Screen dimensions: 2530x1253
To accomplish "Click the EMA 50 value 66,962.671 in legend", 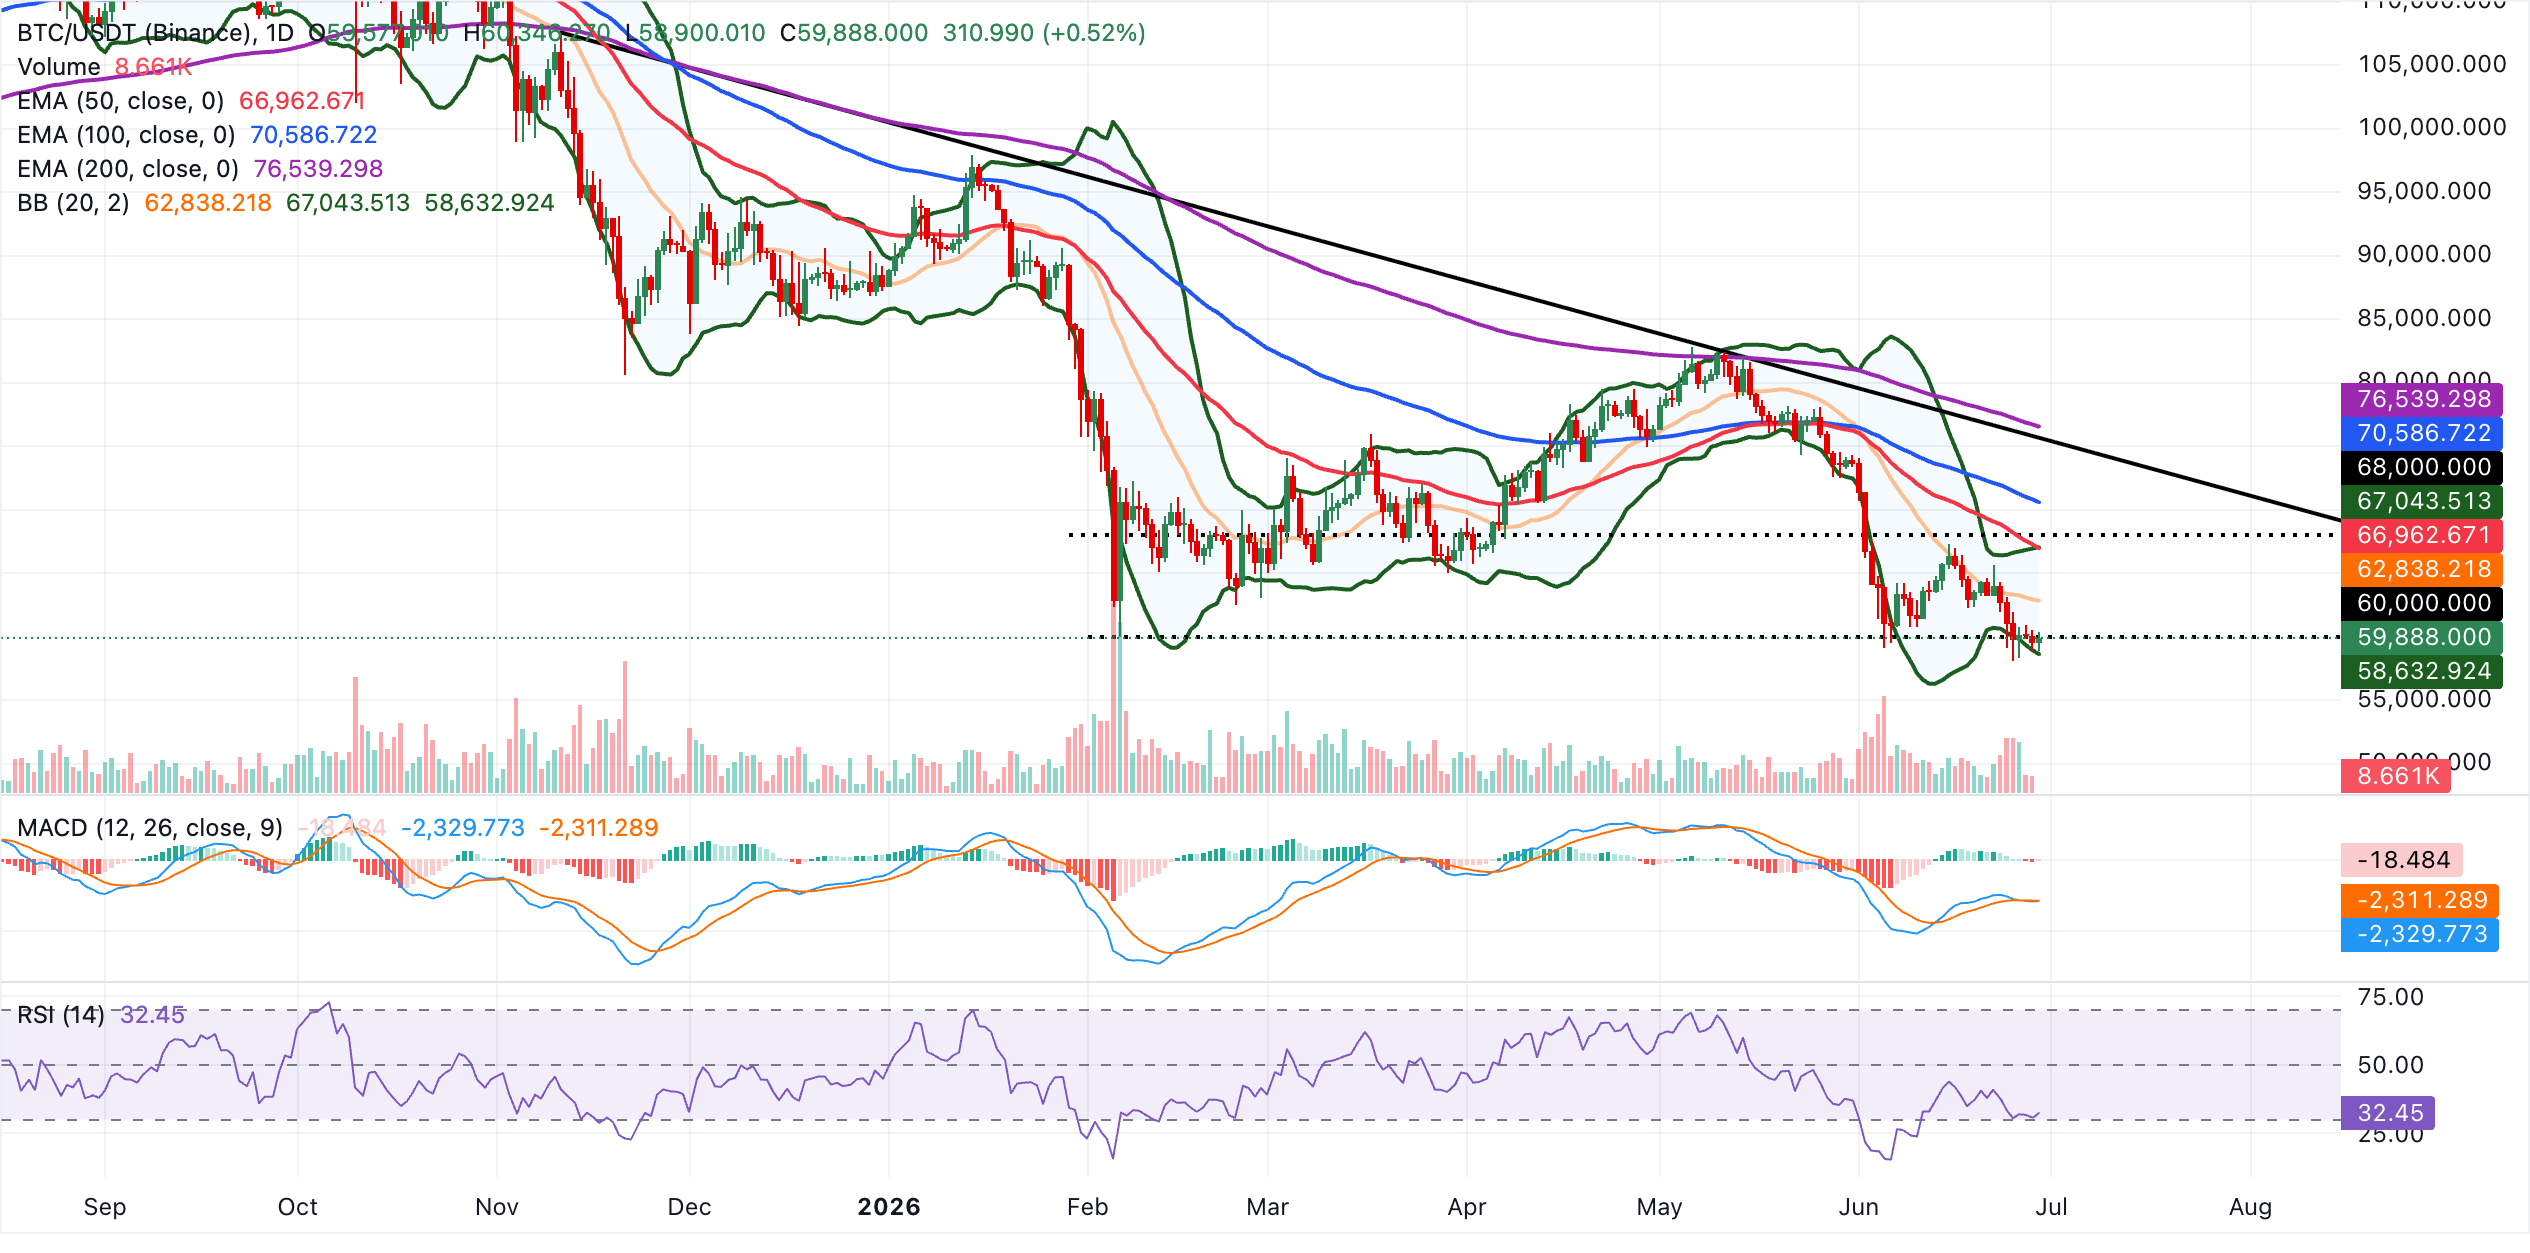I will point(302,101).
